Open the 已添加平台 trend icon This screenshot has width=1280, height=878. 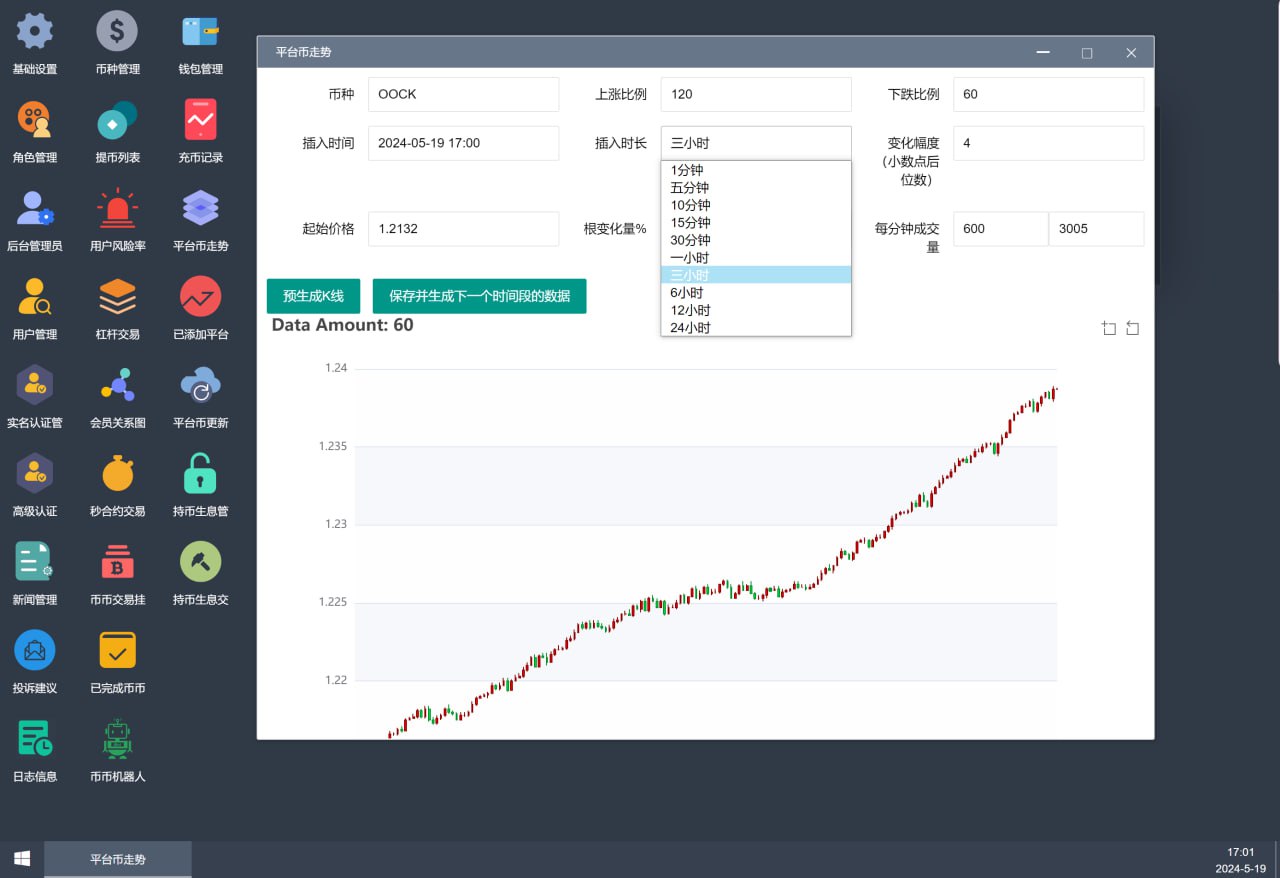point(201,297)
